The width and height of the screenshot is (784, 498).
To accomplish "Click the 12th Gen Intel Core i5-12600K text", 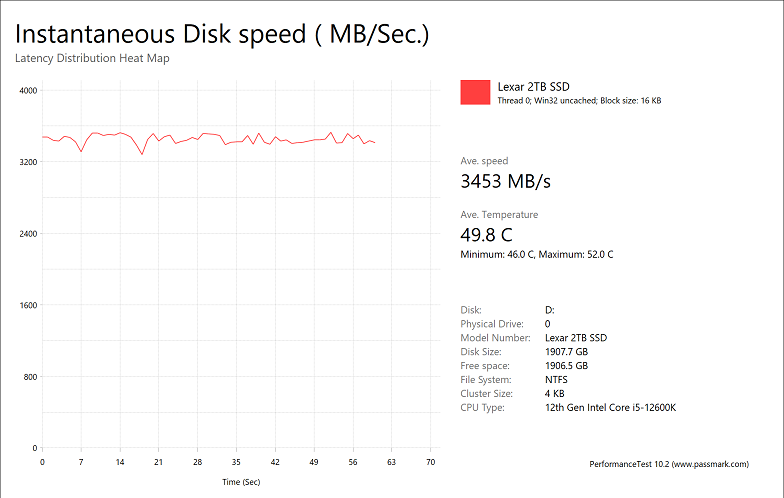I will coord(610,408).
